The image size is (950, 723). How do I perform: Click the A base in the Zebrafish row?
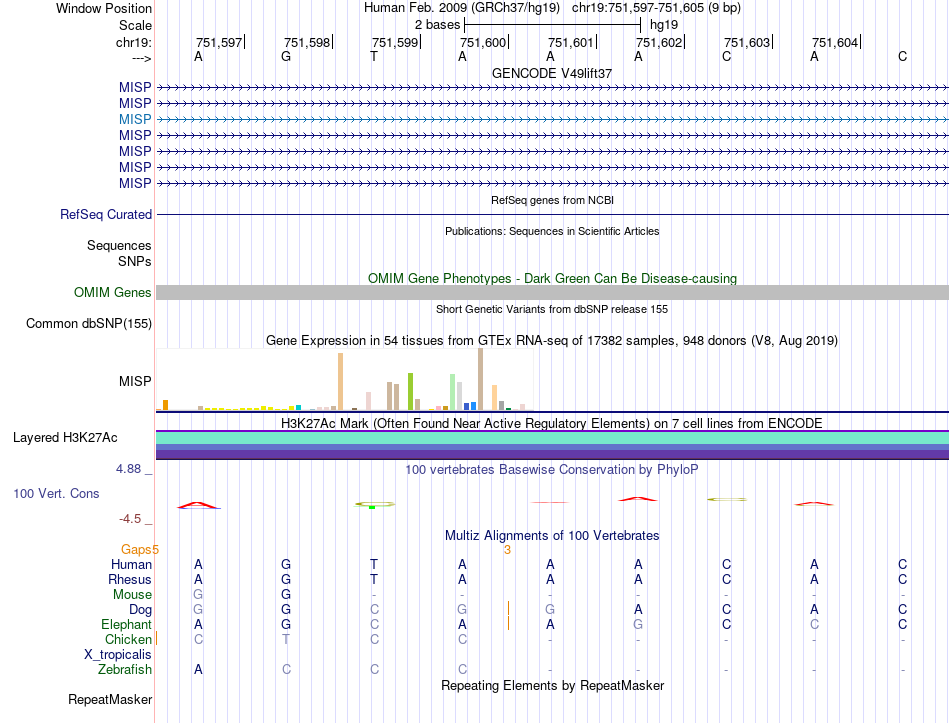[x=198, y=669]
